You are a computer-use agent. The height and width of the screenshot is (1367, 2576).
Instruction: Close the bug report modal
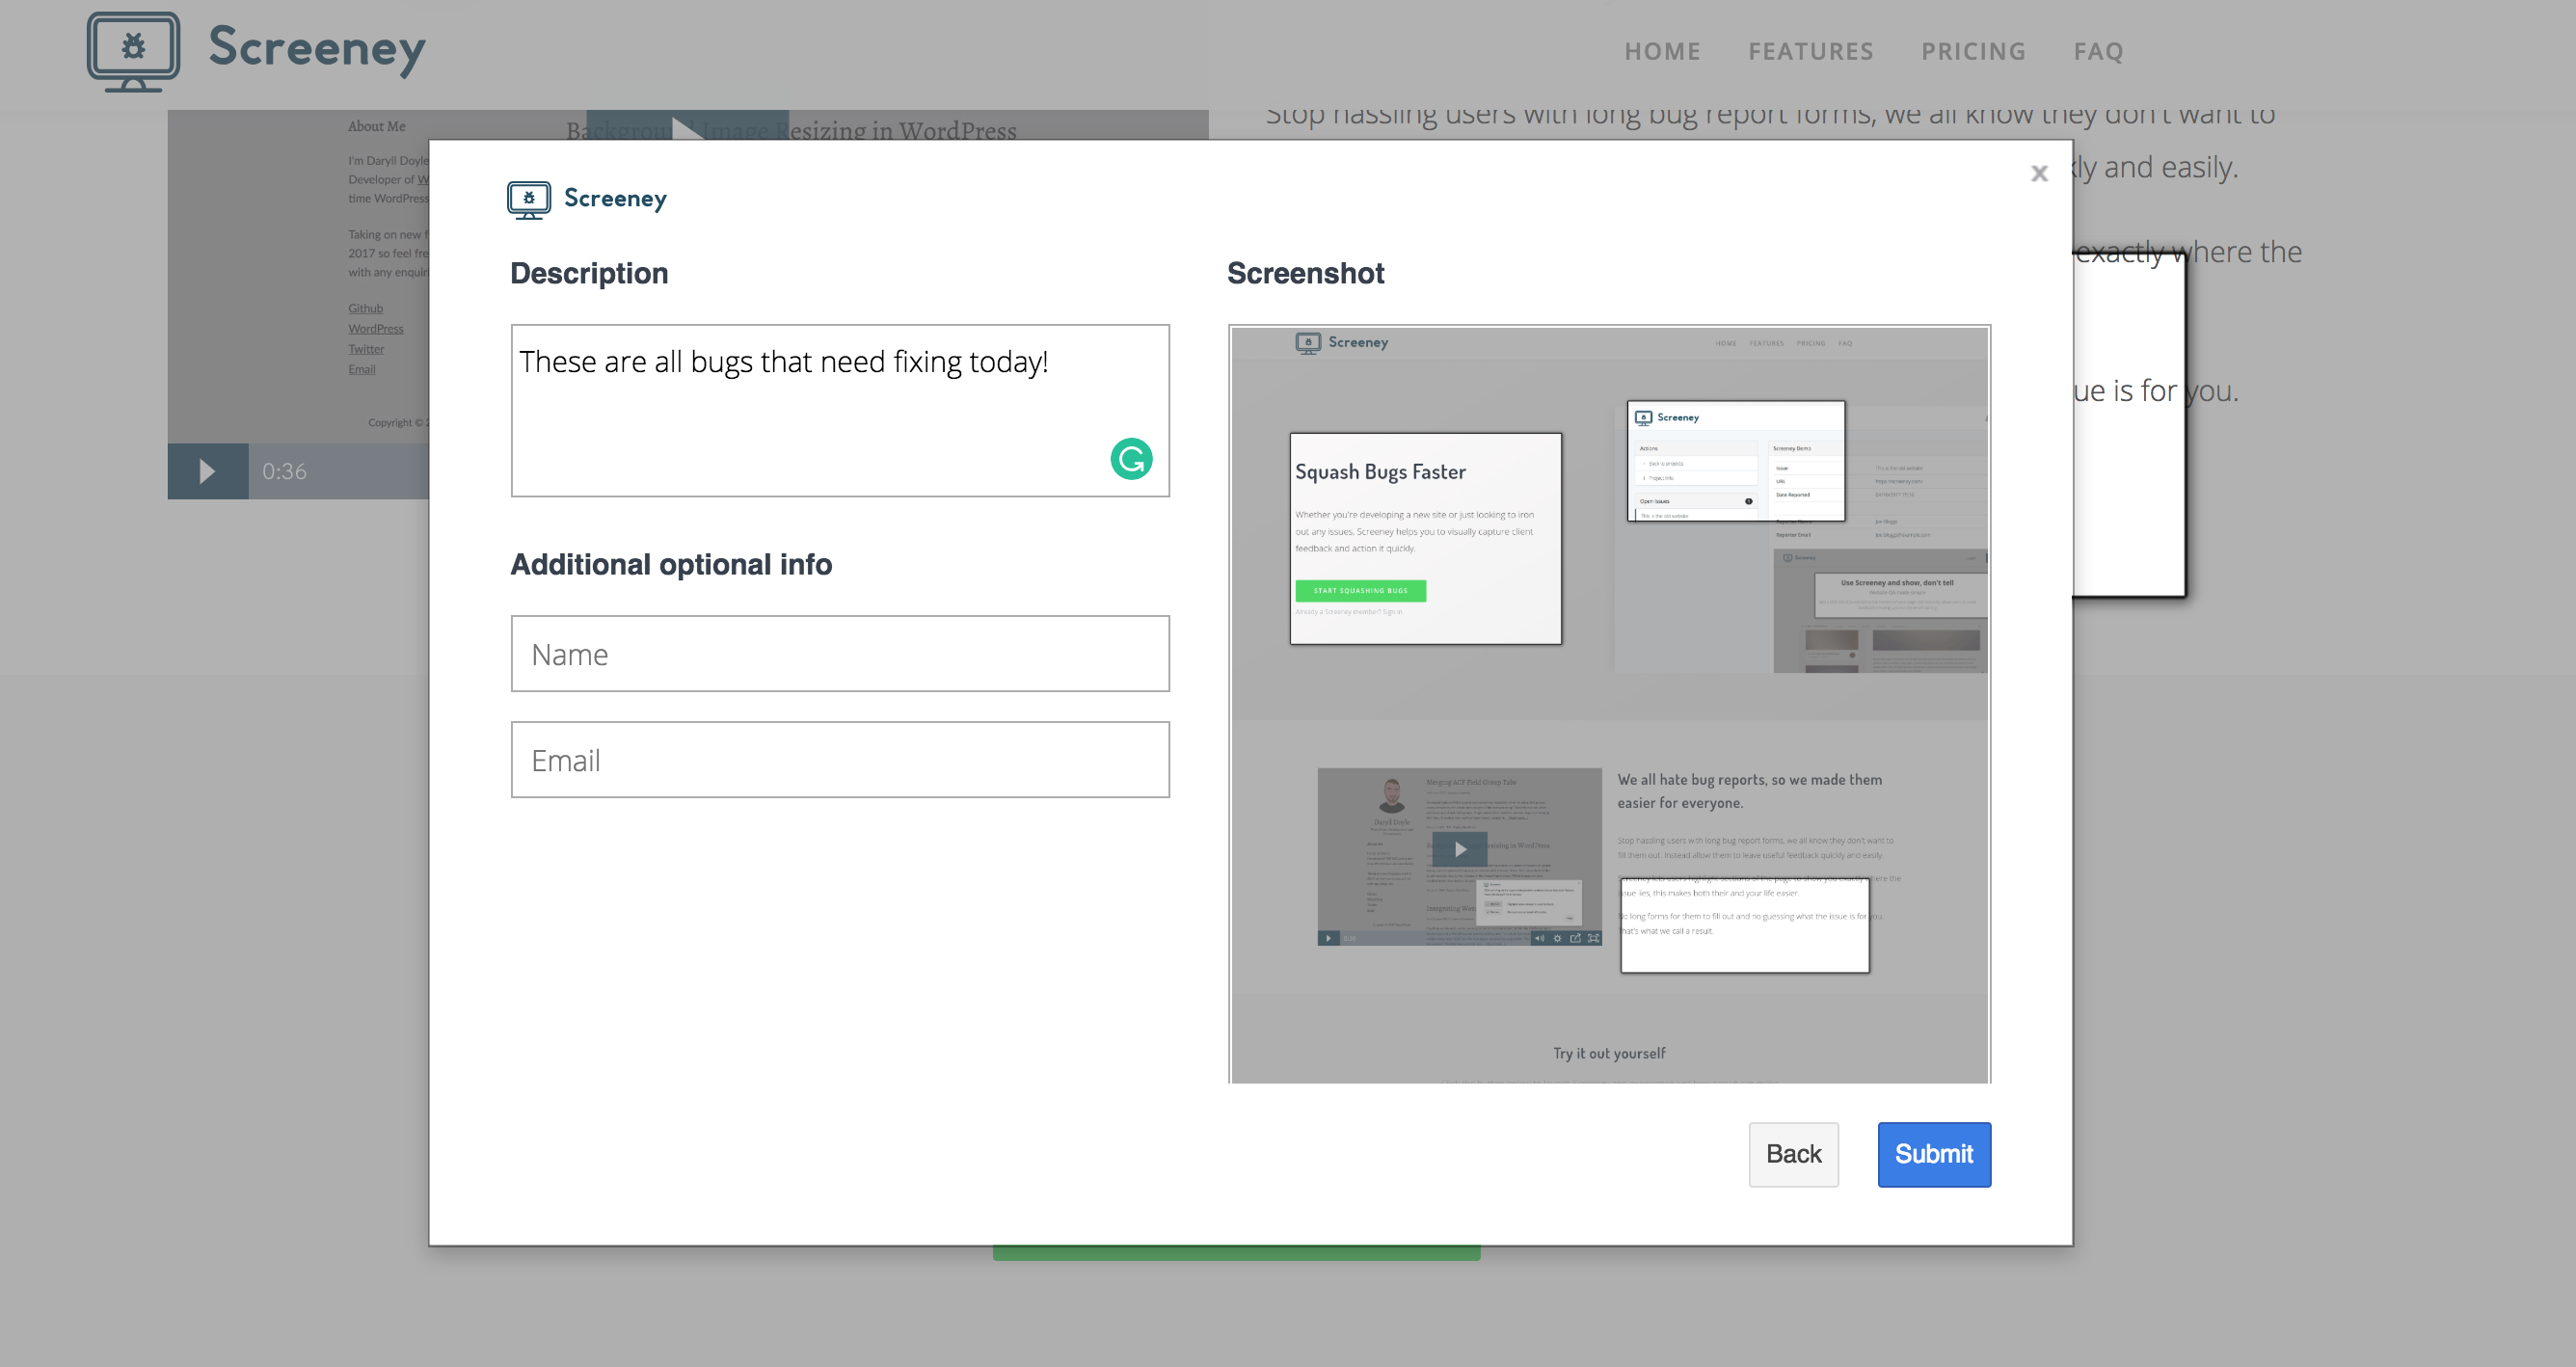click(2039, 174)
